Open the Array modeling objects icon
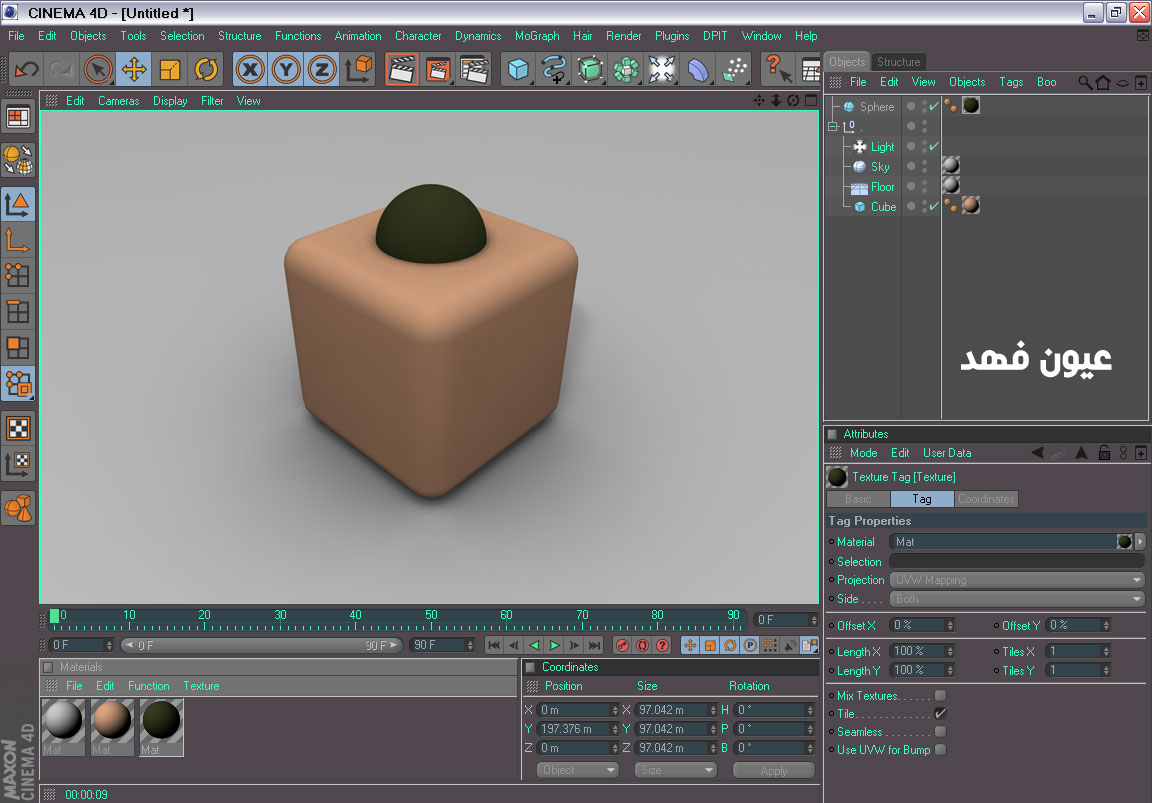The image size is (1152, 803). click(626, 70)
